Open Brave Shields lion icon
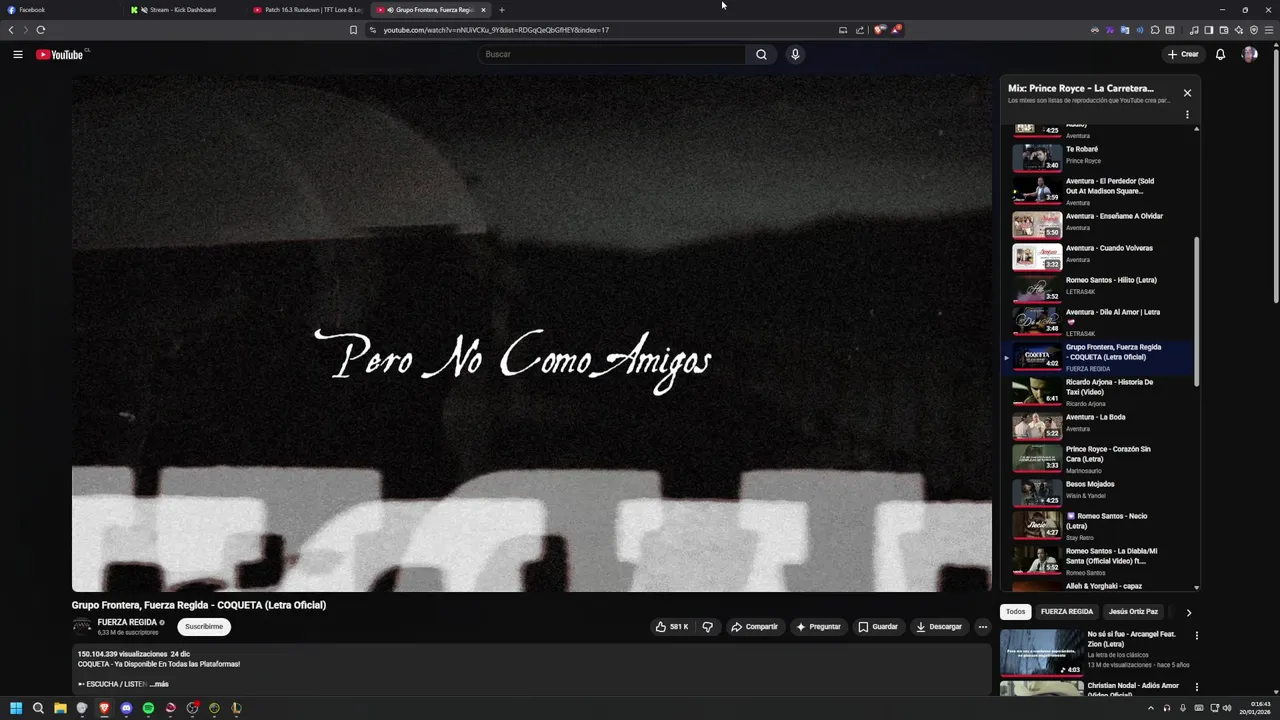Image resolution: width=1280 pixels, height=720 pixels. pos(880,30)
